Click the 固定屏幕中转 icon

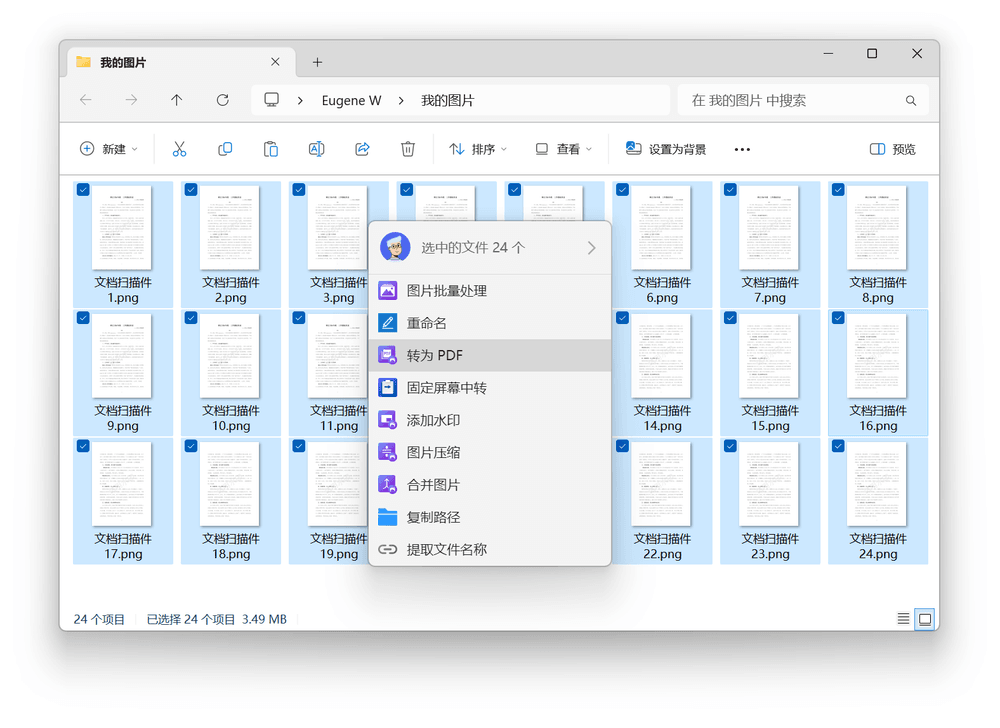pos(388,388)
